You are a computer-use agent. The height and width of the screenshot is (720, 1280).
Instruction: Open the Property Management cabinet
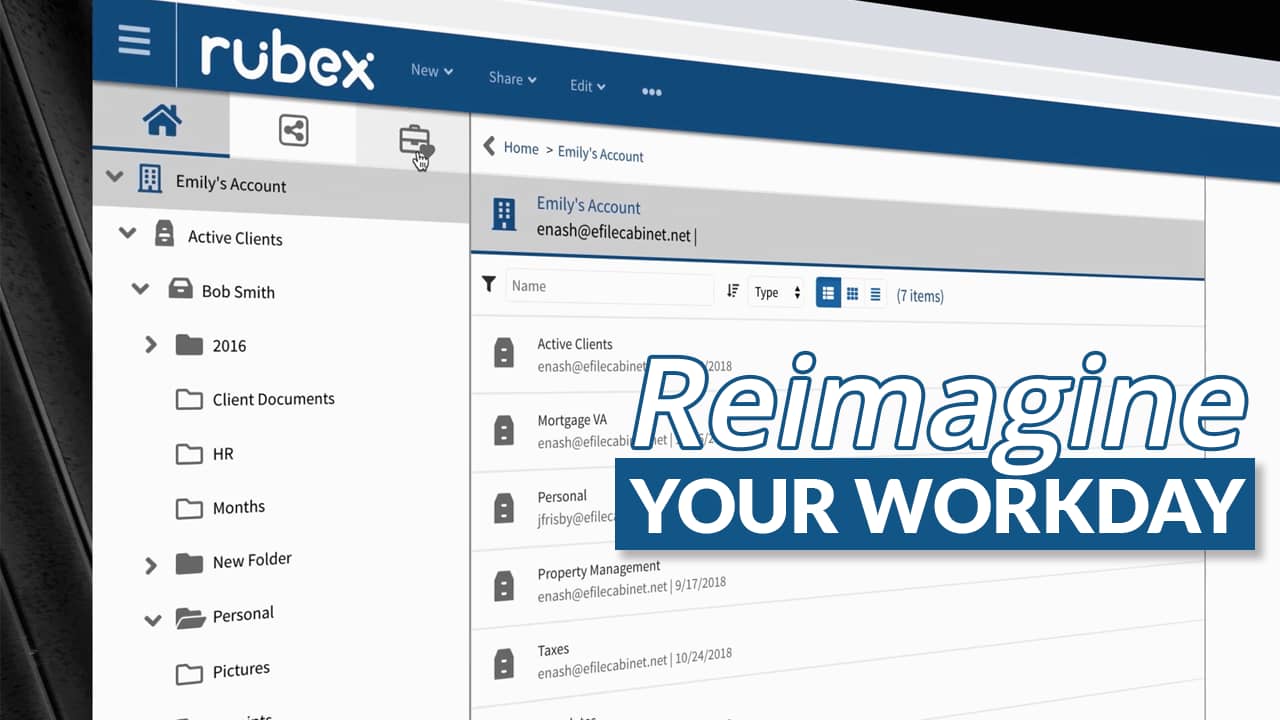599,571
